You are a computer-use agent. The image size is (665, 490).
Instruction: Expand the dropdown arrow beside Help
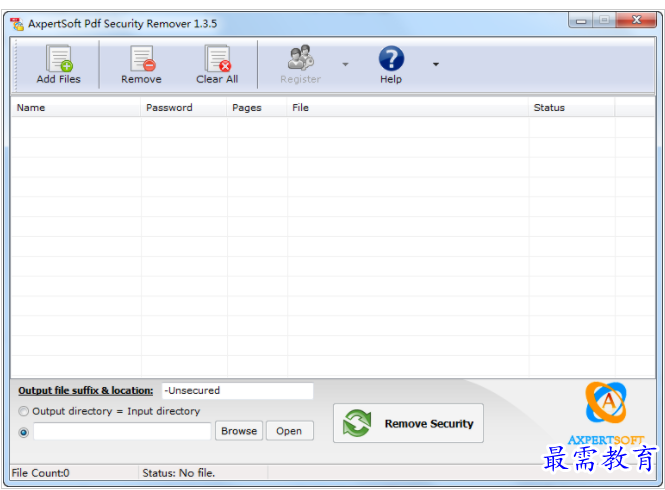point(436,64)
